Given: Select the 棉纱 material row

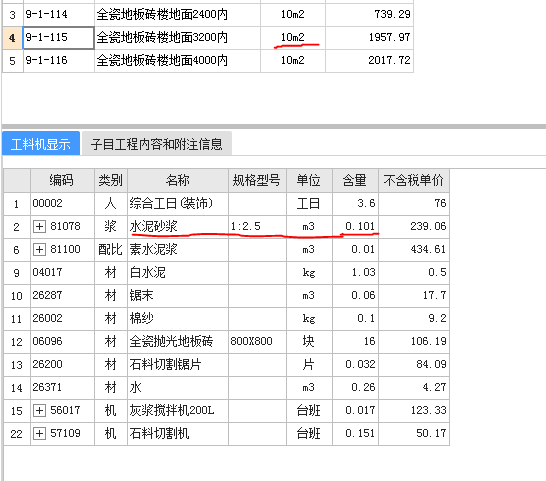Looking at the screenshot, I should coord(227,319).
